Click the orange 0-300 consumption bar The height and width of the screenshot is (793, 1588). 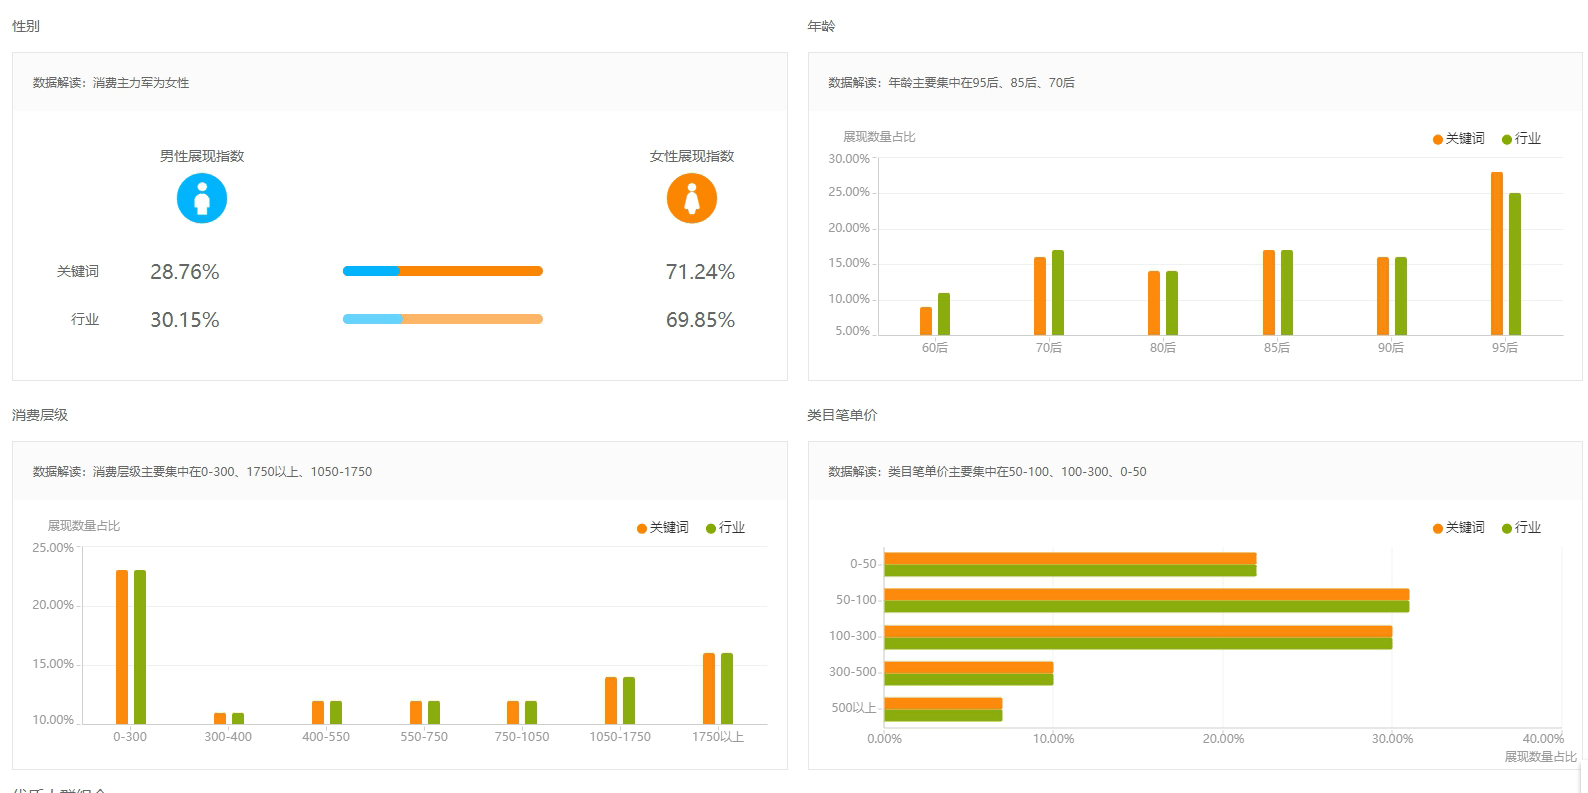tap(122, 646)
